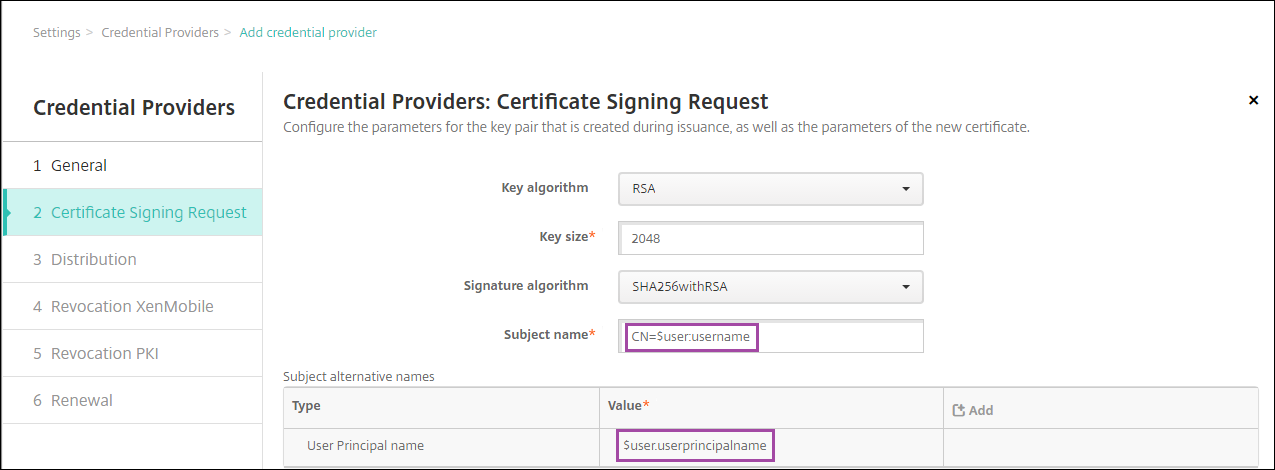Expand the Signature algorithm dropdown
Image resolution: width=1275 pixels, height=470 pixels.
click(770, 286)
